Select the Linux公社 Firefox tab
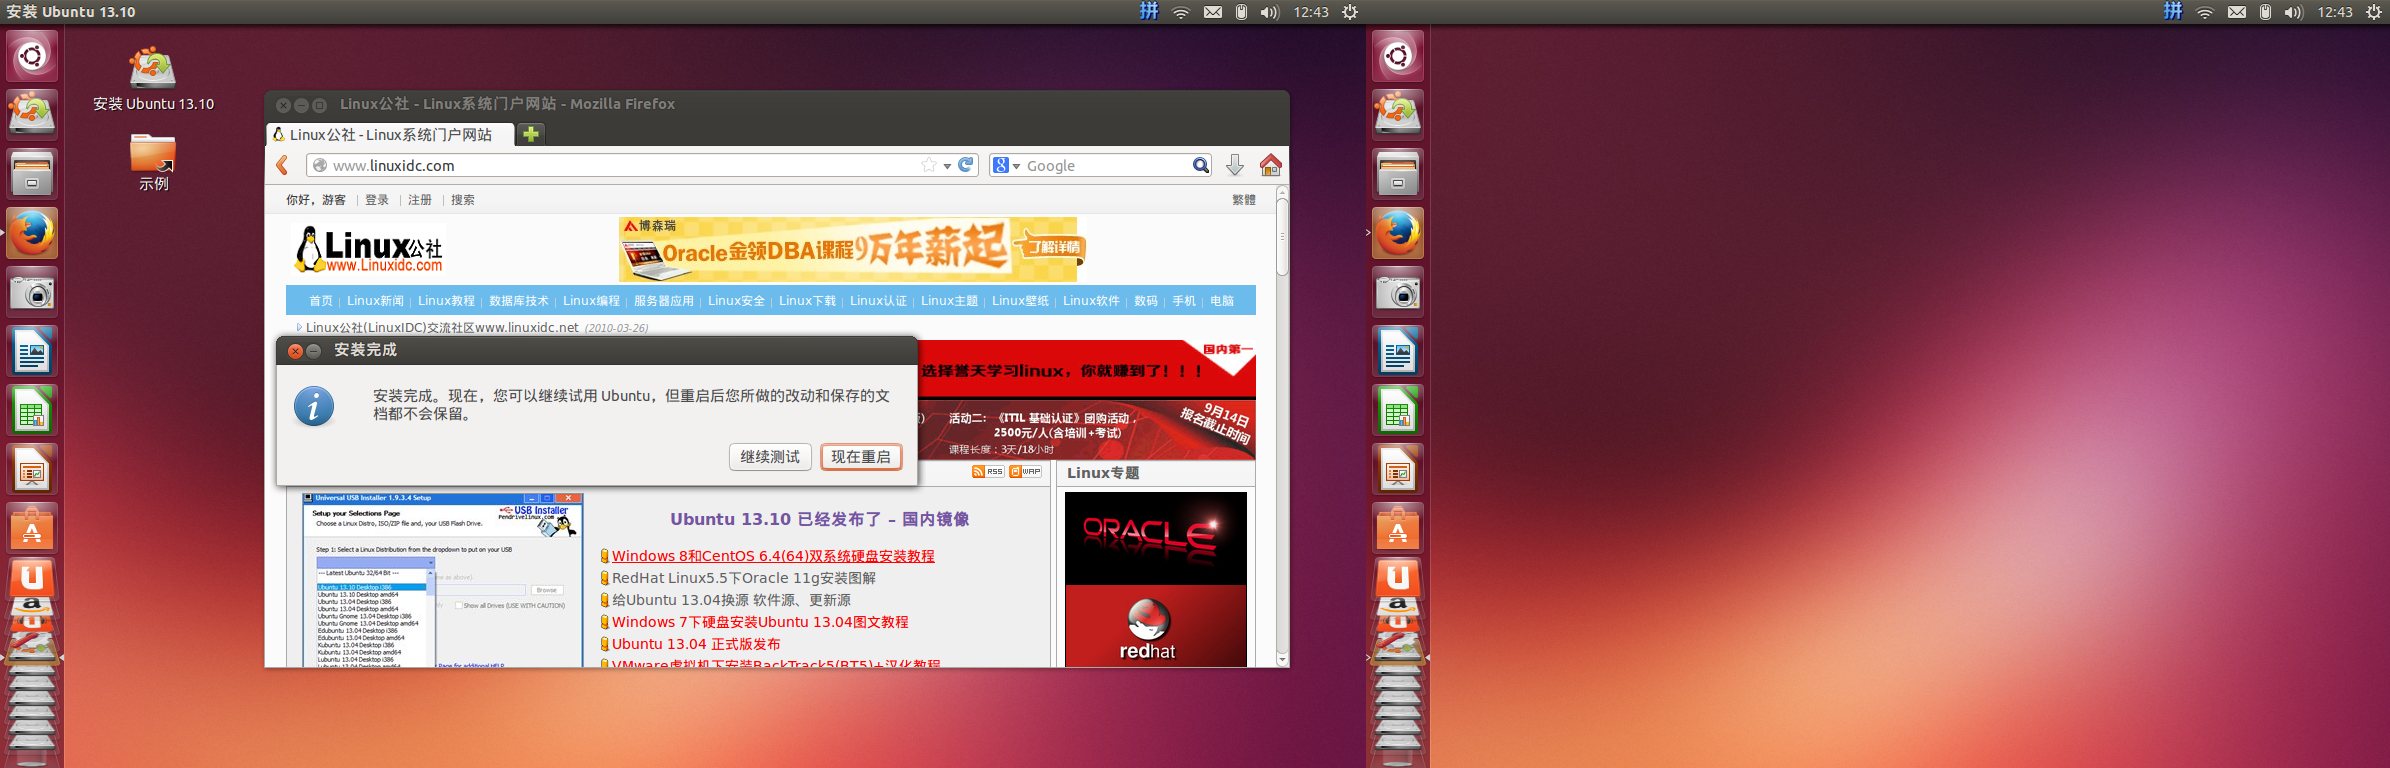Viewport: 2390px width, 768px height. [x=390, y=134]
